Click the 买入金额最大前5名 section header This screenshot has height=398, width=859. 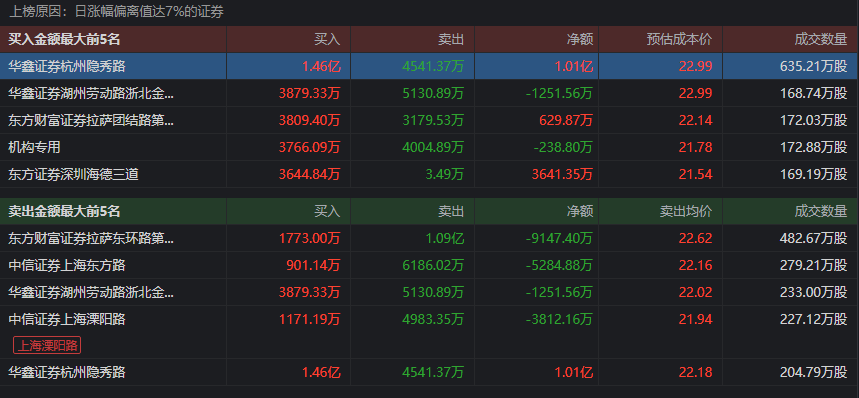pyautogui.click(x=64, y=39)
